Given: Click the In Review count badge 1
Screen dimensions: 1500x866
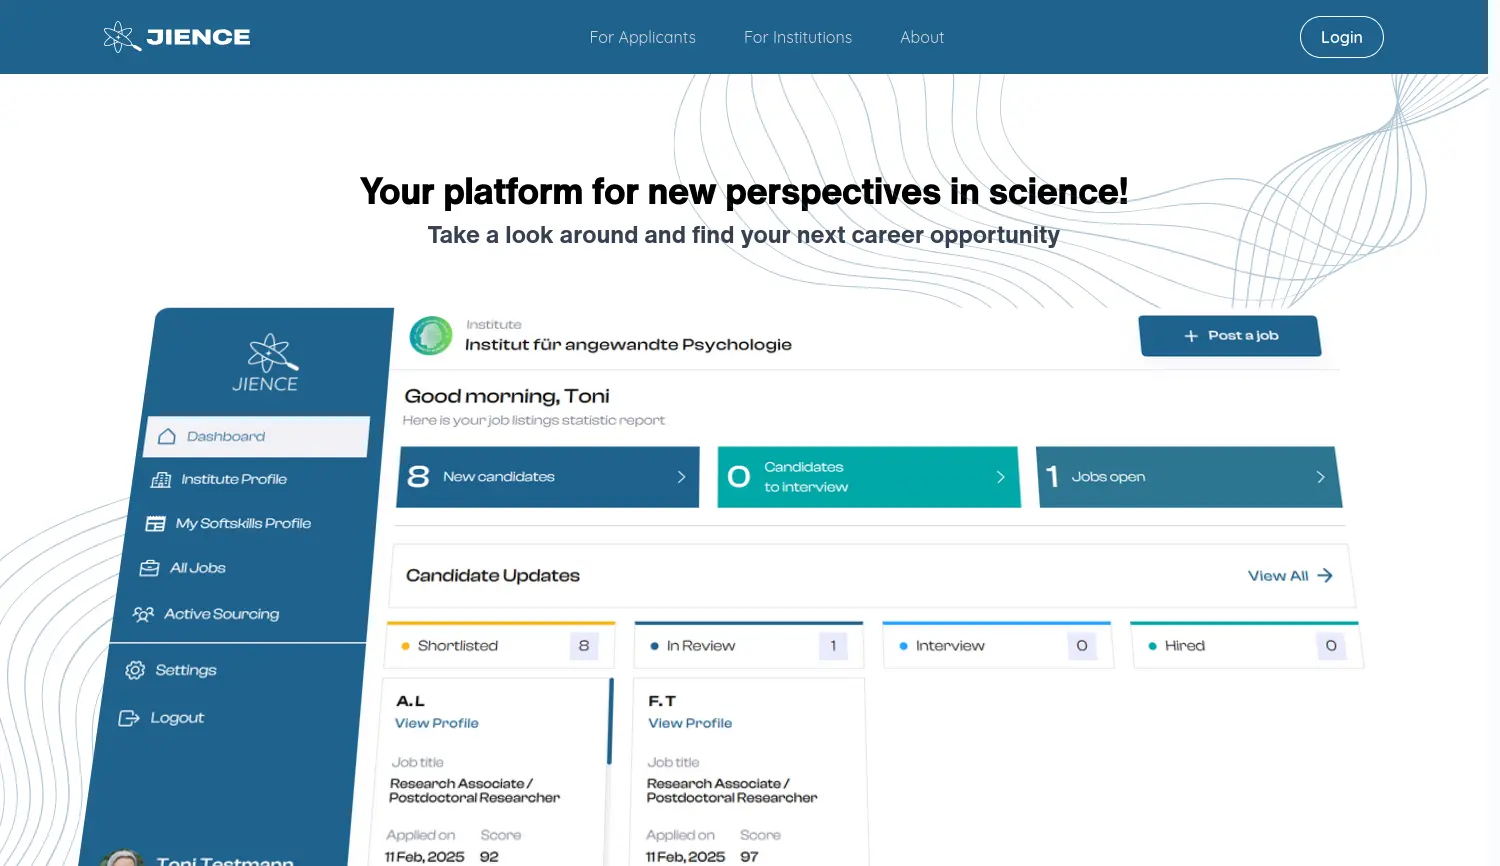Looking at the screenshot, I should 833,646.
